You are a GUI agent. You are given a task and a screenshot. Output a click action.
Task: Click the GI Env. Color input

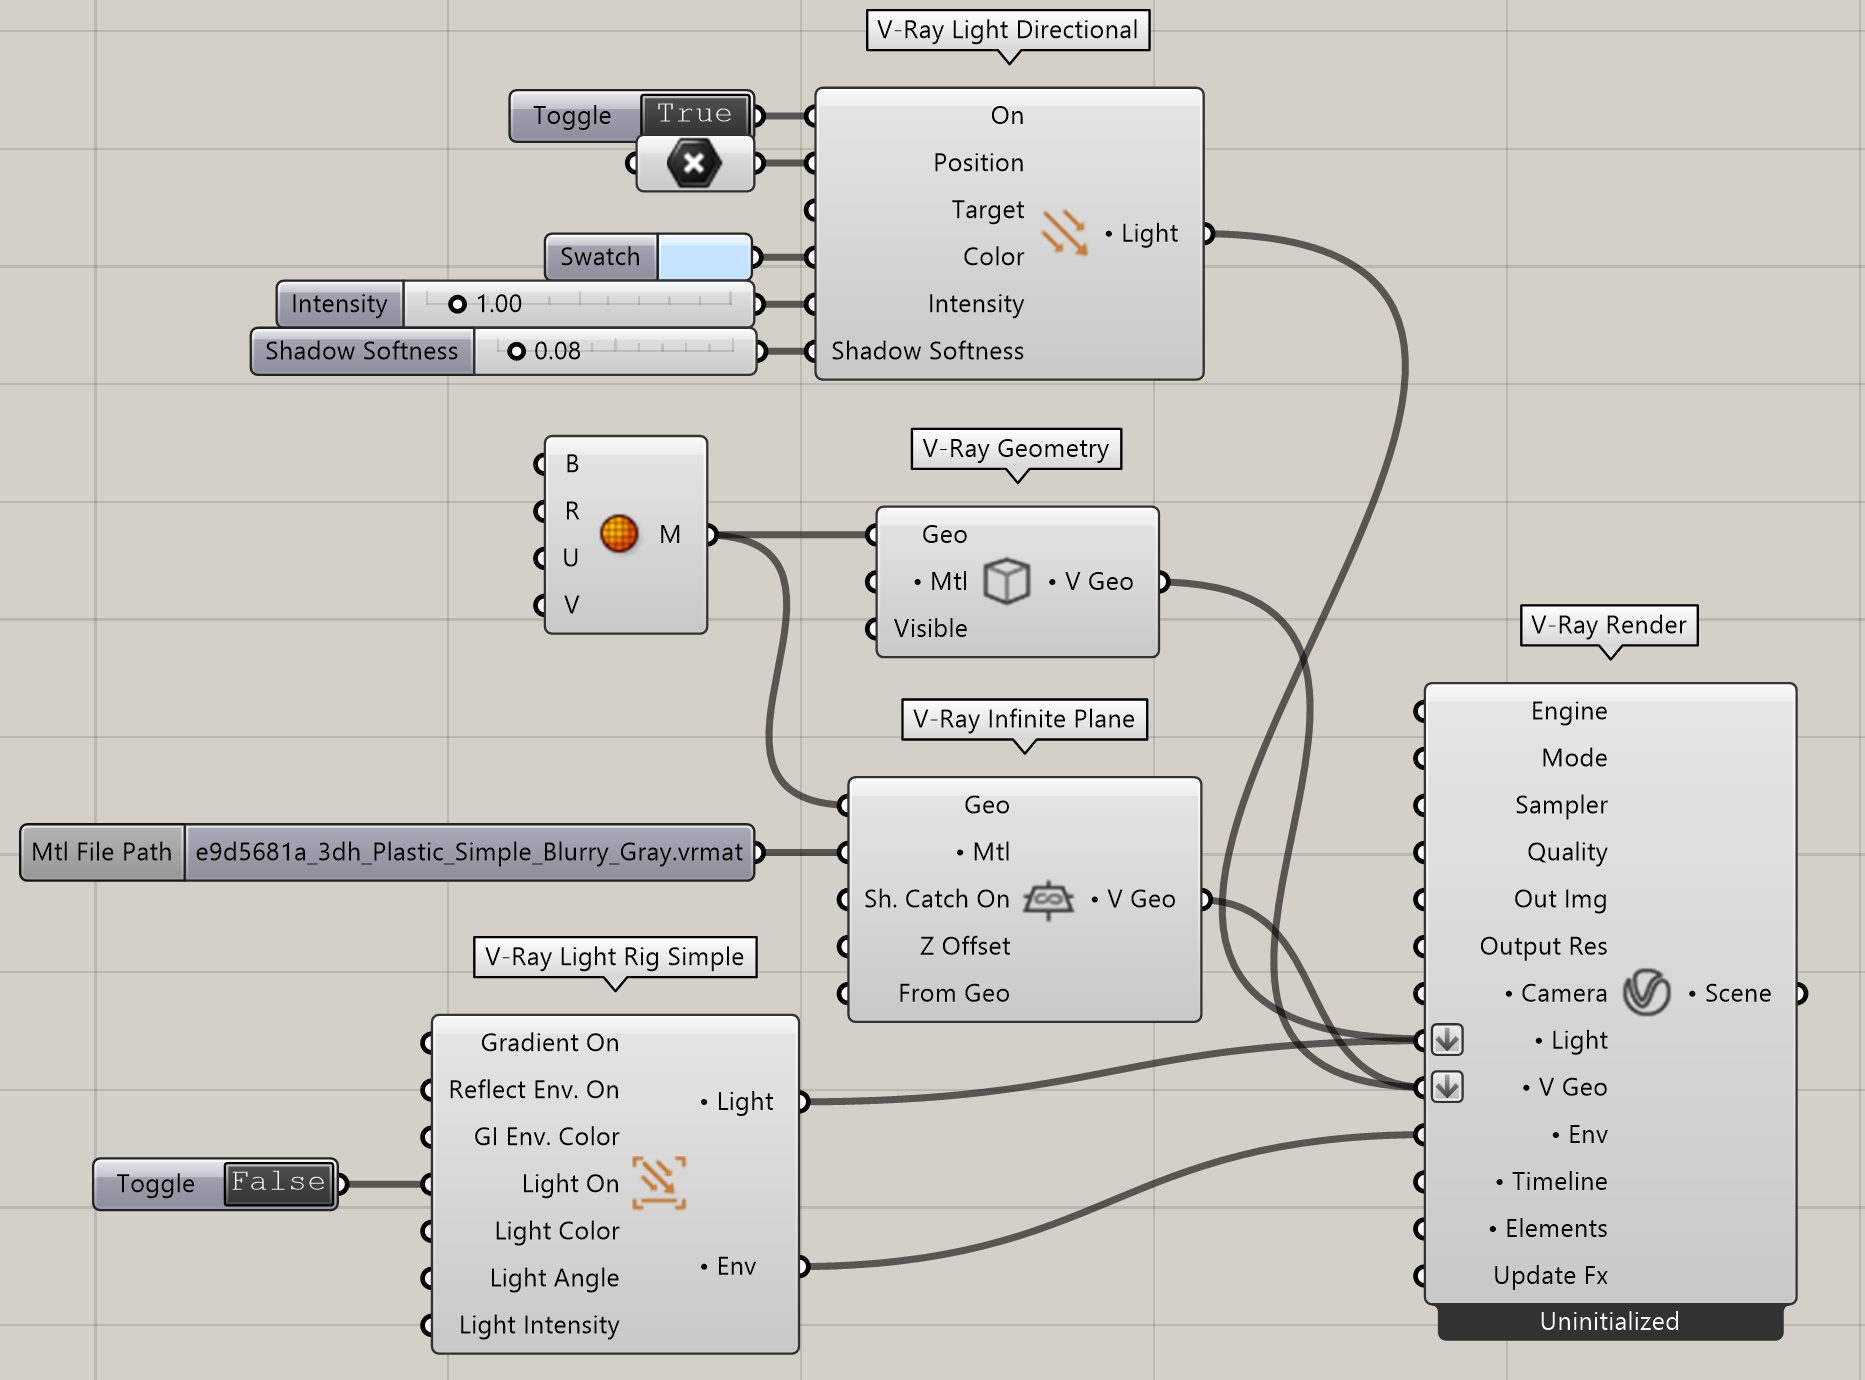pyautogui.click(x=546, y=1136)
